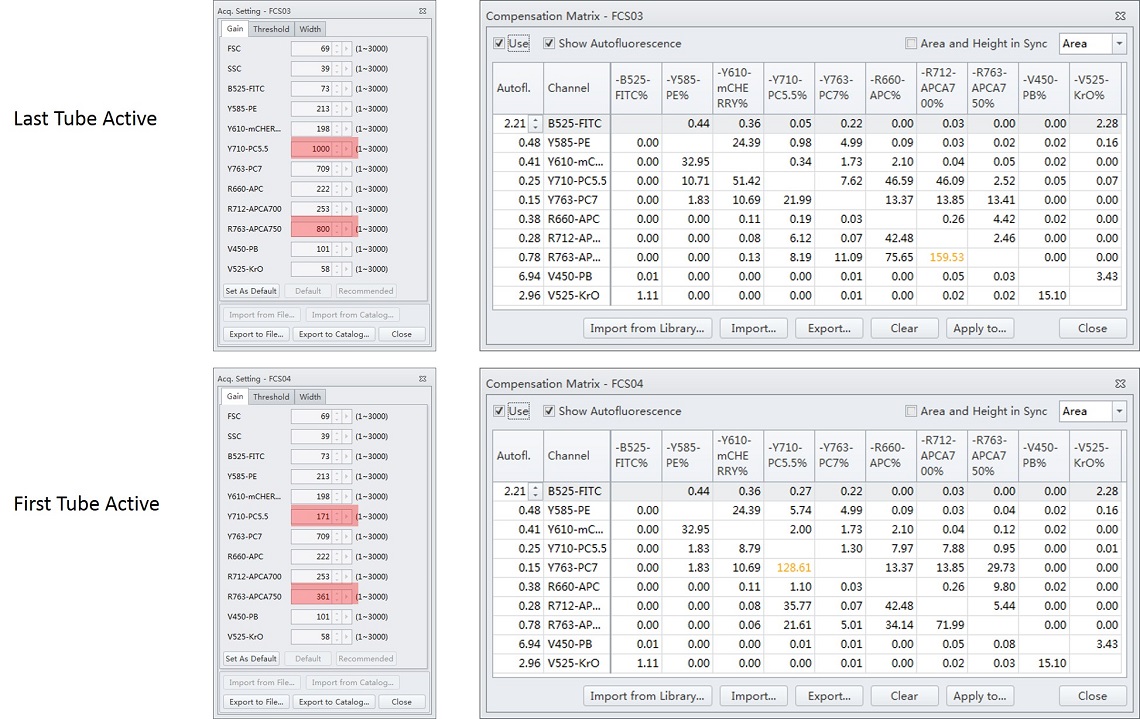The height and width of the screenshot is (719, 1140).
Task: Close Compensation Matrix FCS03 via Close button
Action: (x=1092, y=328)
